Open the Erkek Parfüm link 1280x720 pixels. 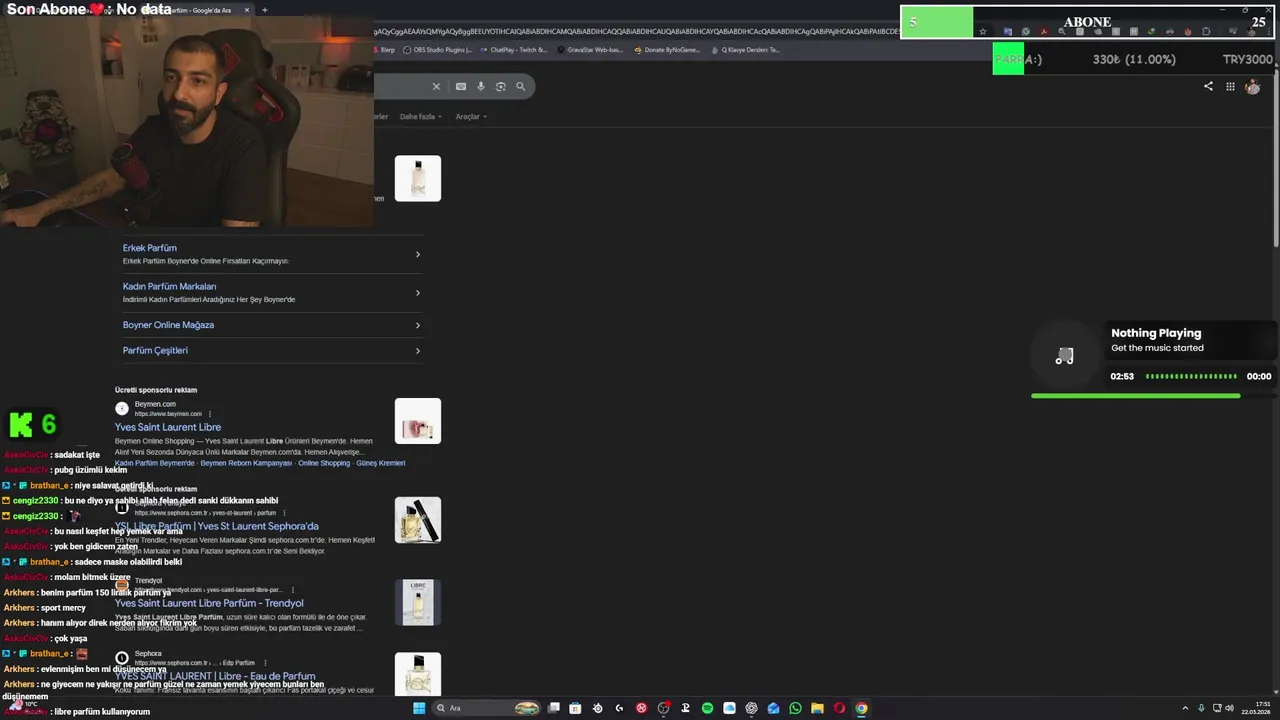(x=149, y=248)
